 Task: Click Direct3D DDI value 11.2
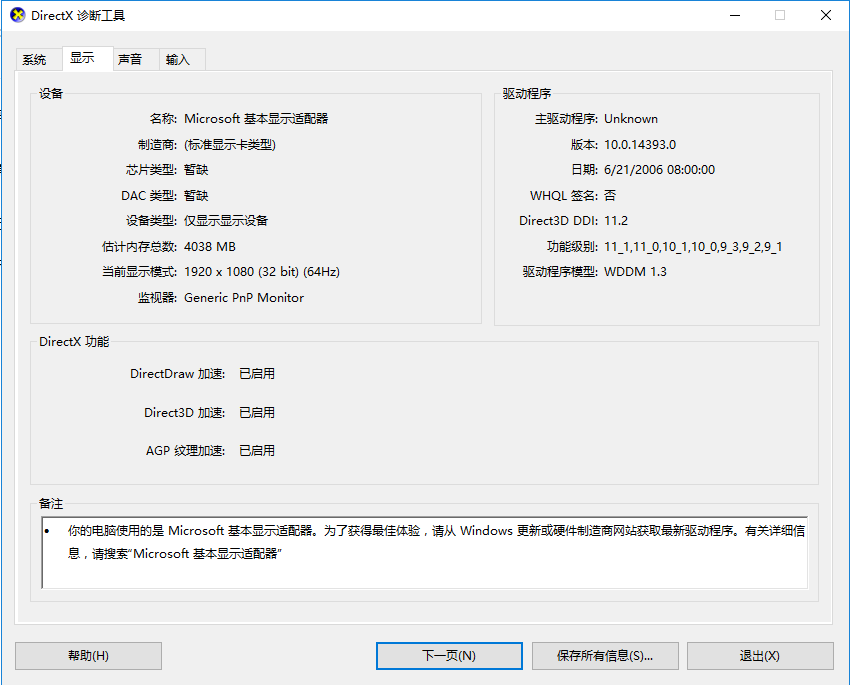[x=616, y=221]
